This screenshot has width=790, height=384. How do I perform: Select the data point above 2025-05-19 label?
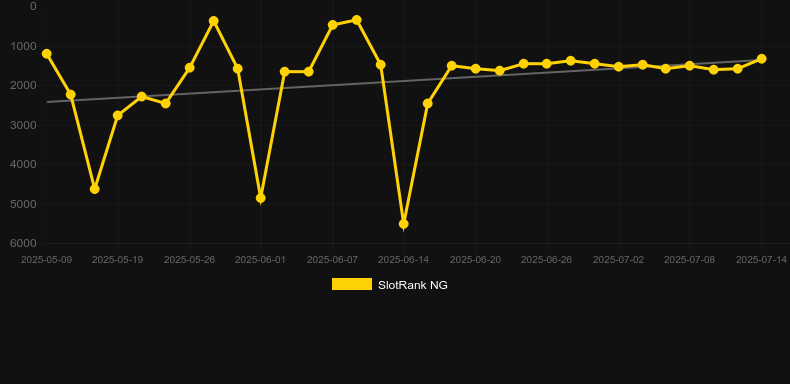click(118, 115)
